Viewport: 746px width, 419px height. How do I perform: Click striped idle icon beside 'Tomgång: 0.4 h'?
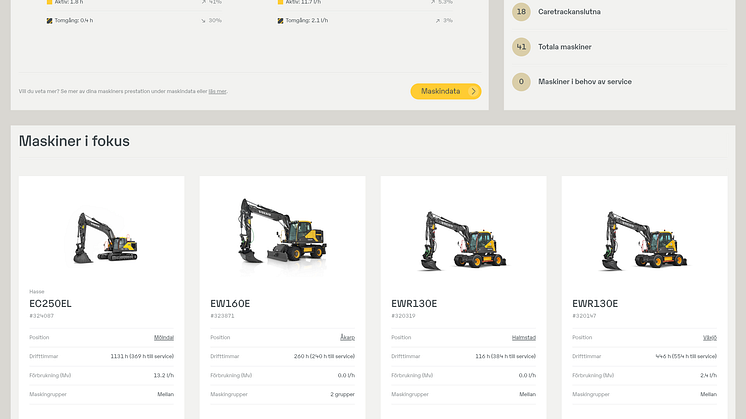click(x=49, y=21)
